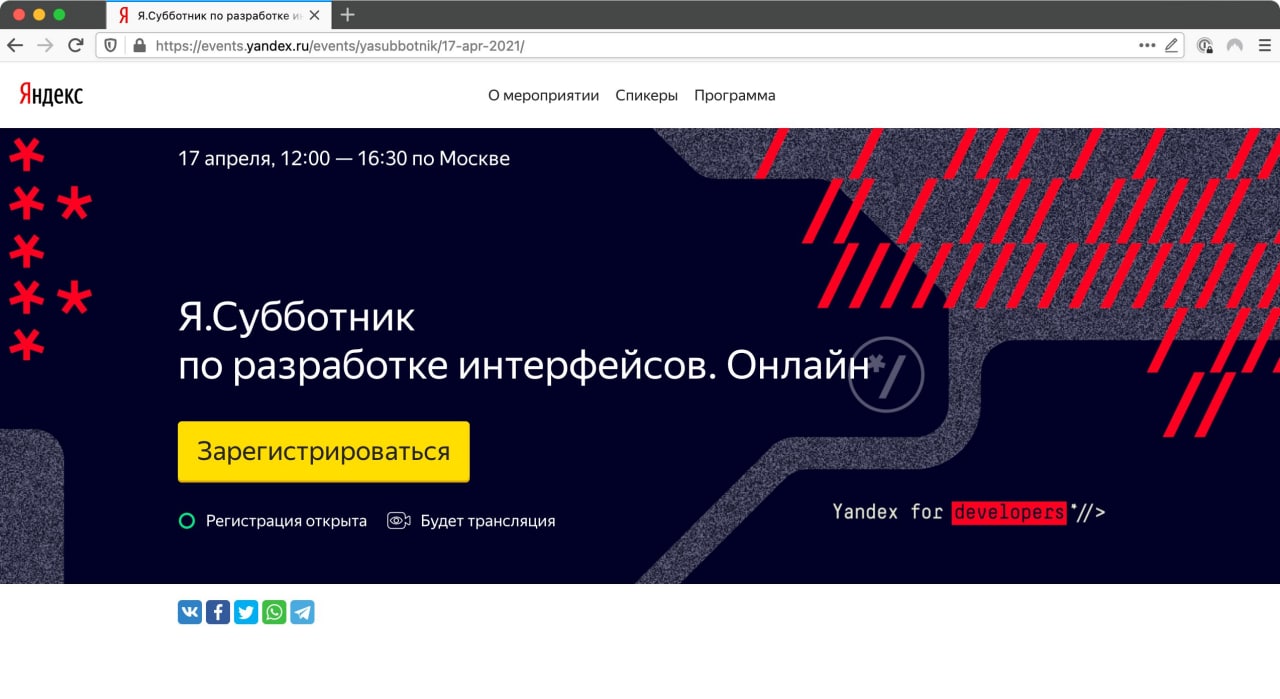
Task: Click the URL address field
Action: [640, 45]
